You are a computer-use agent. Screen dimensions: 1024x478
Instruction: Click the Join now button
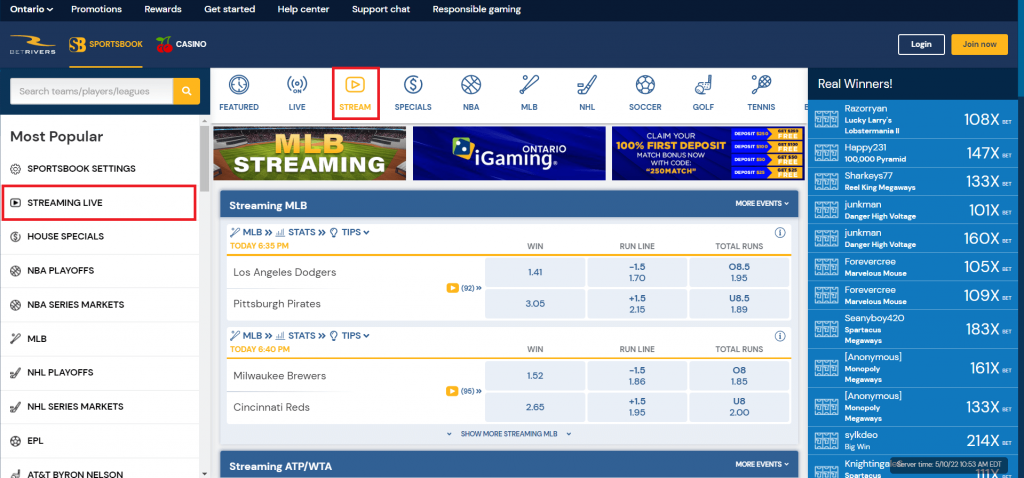(x=979, y=44)
